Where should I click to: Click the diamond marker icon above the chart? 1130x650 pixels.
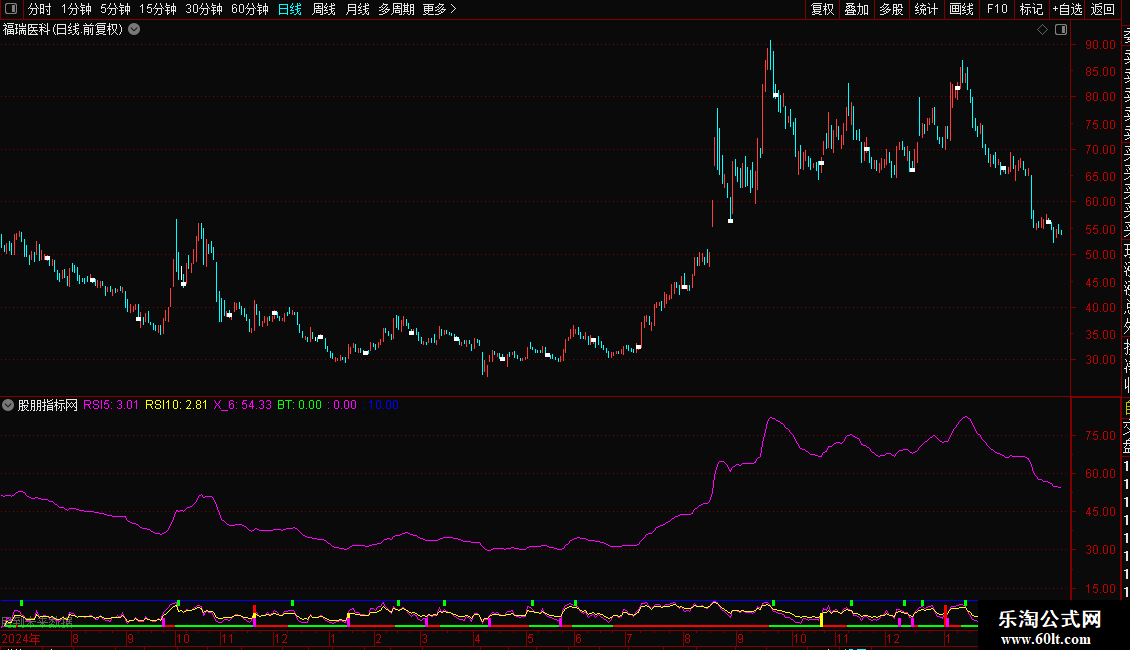1042,30
